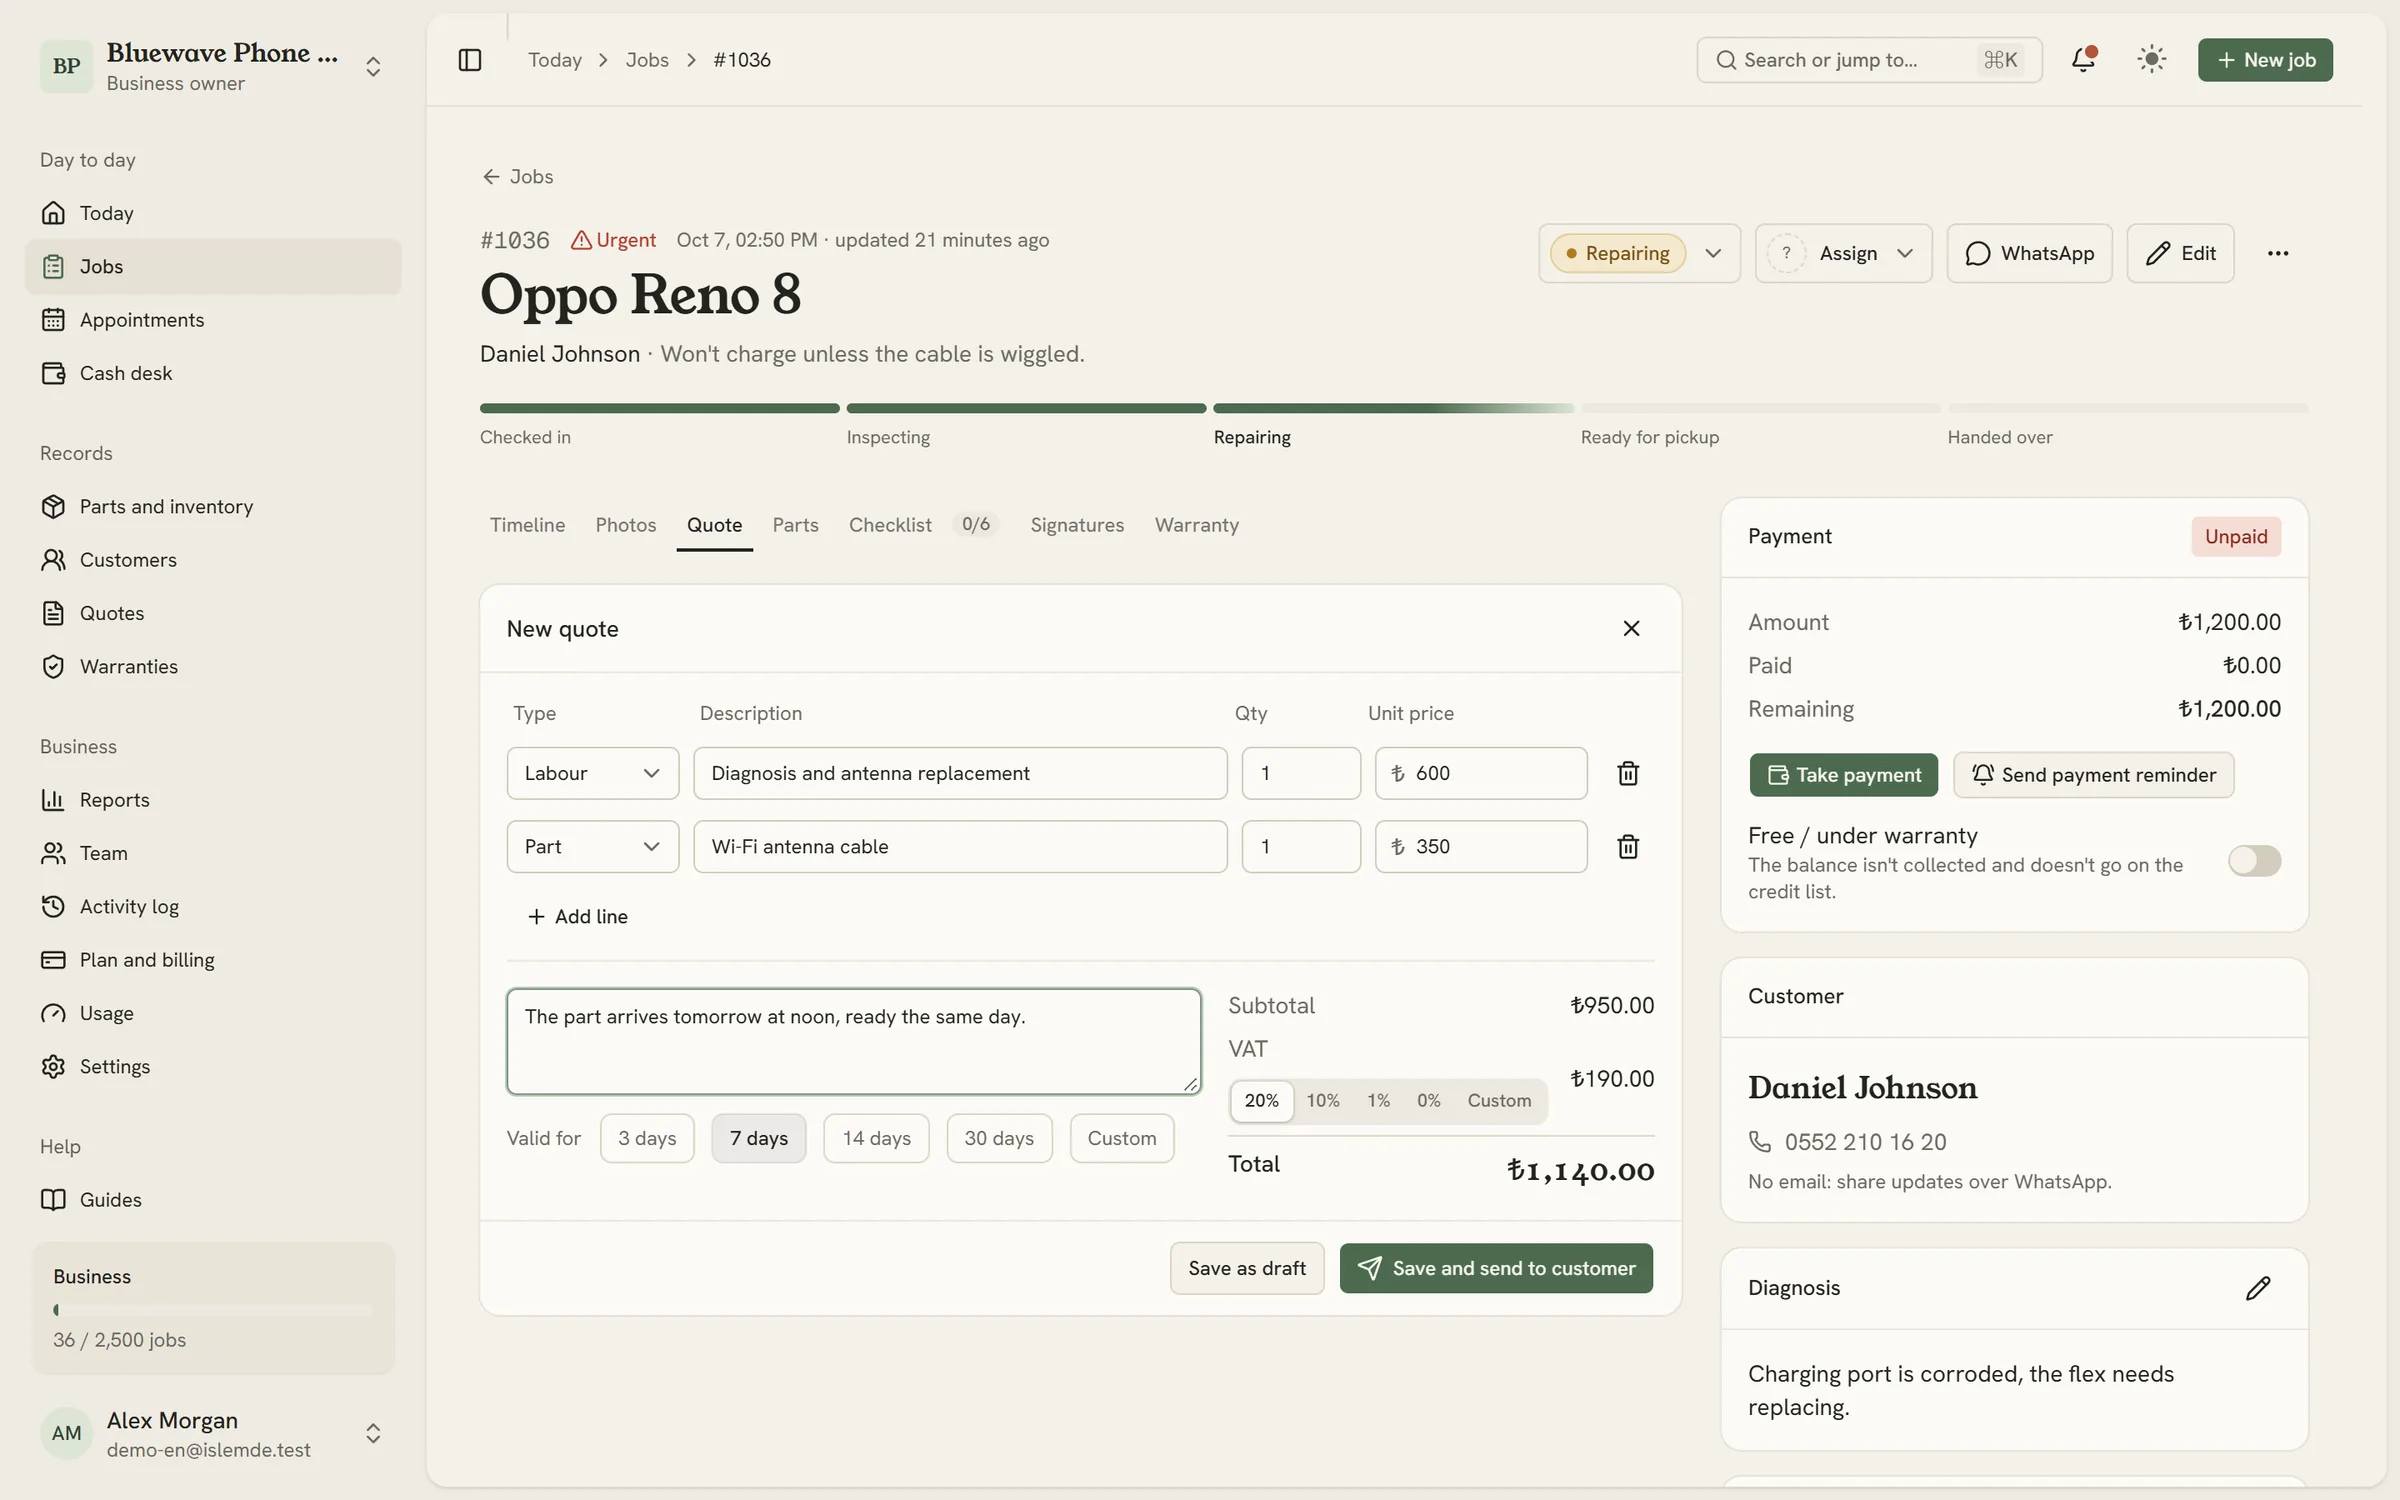Screen dimensions: 2400x1500
Task: Open the Assign dropdown
Action: (1843, 253)
